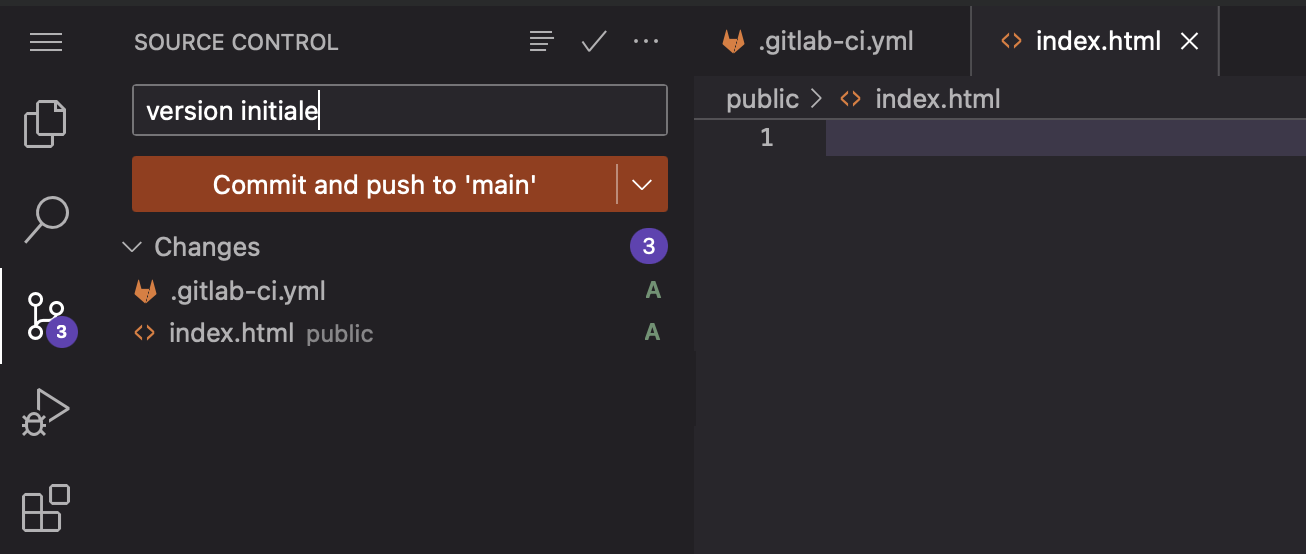The width and height of the screenshot is (1306, 554).
Task: Select the Source Control activity icon
Action: (48, 317)
